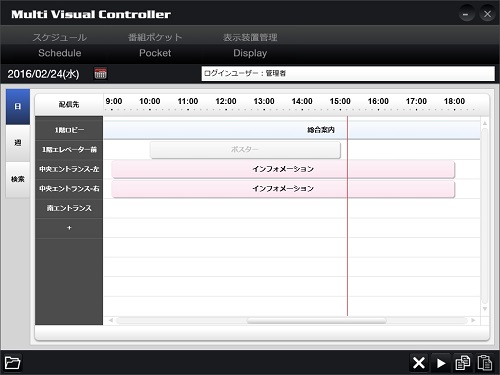Open the Display management tab

(250, 45)
